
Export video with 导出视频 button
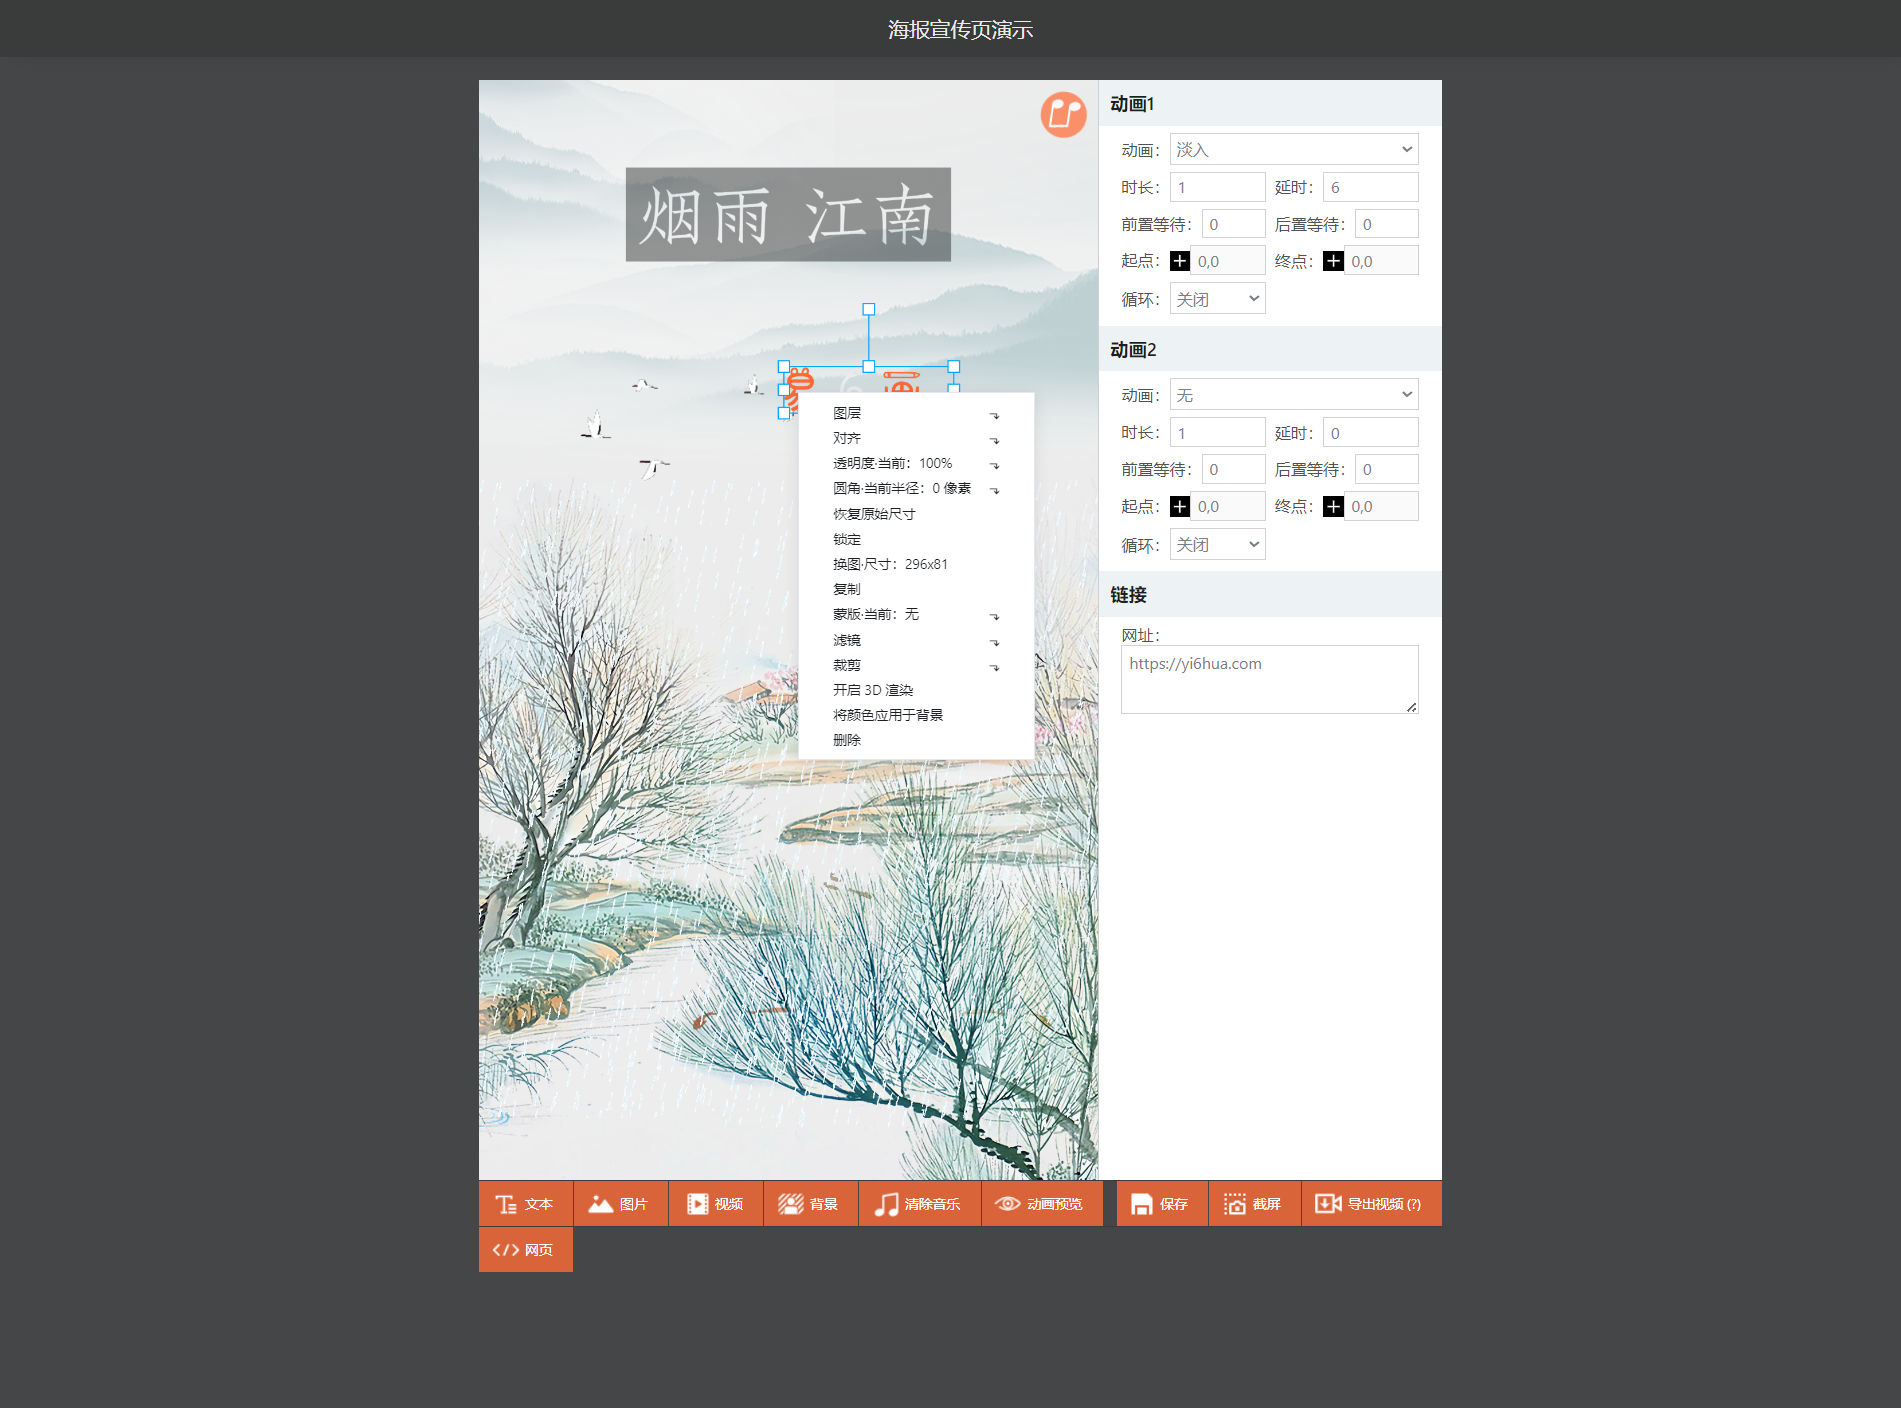[1371, 1204]
